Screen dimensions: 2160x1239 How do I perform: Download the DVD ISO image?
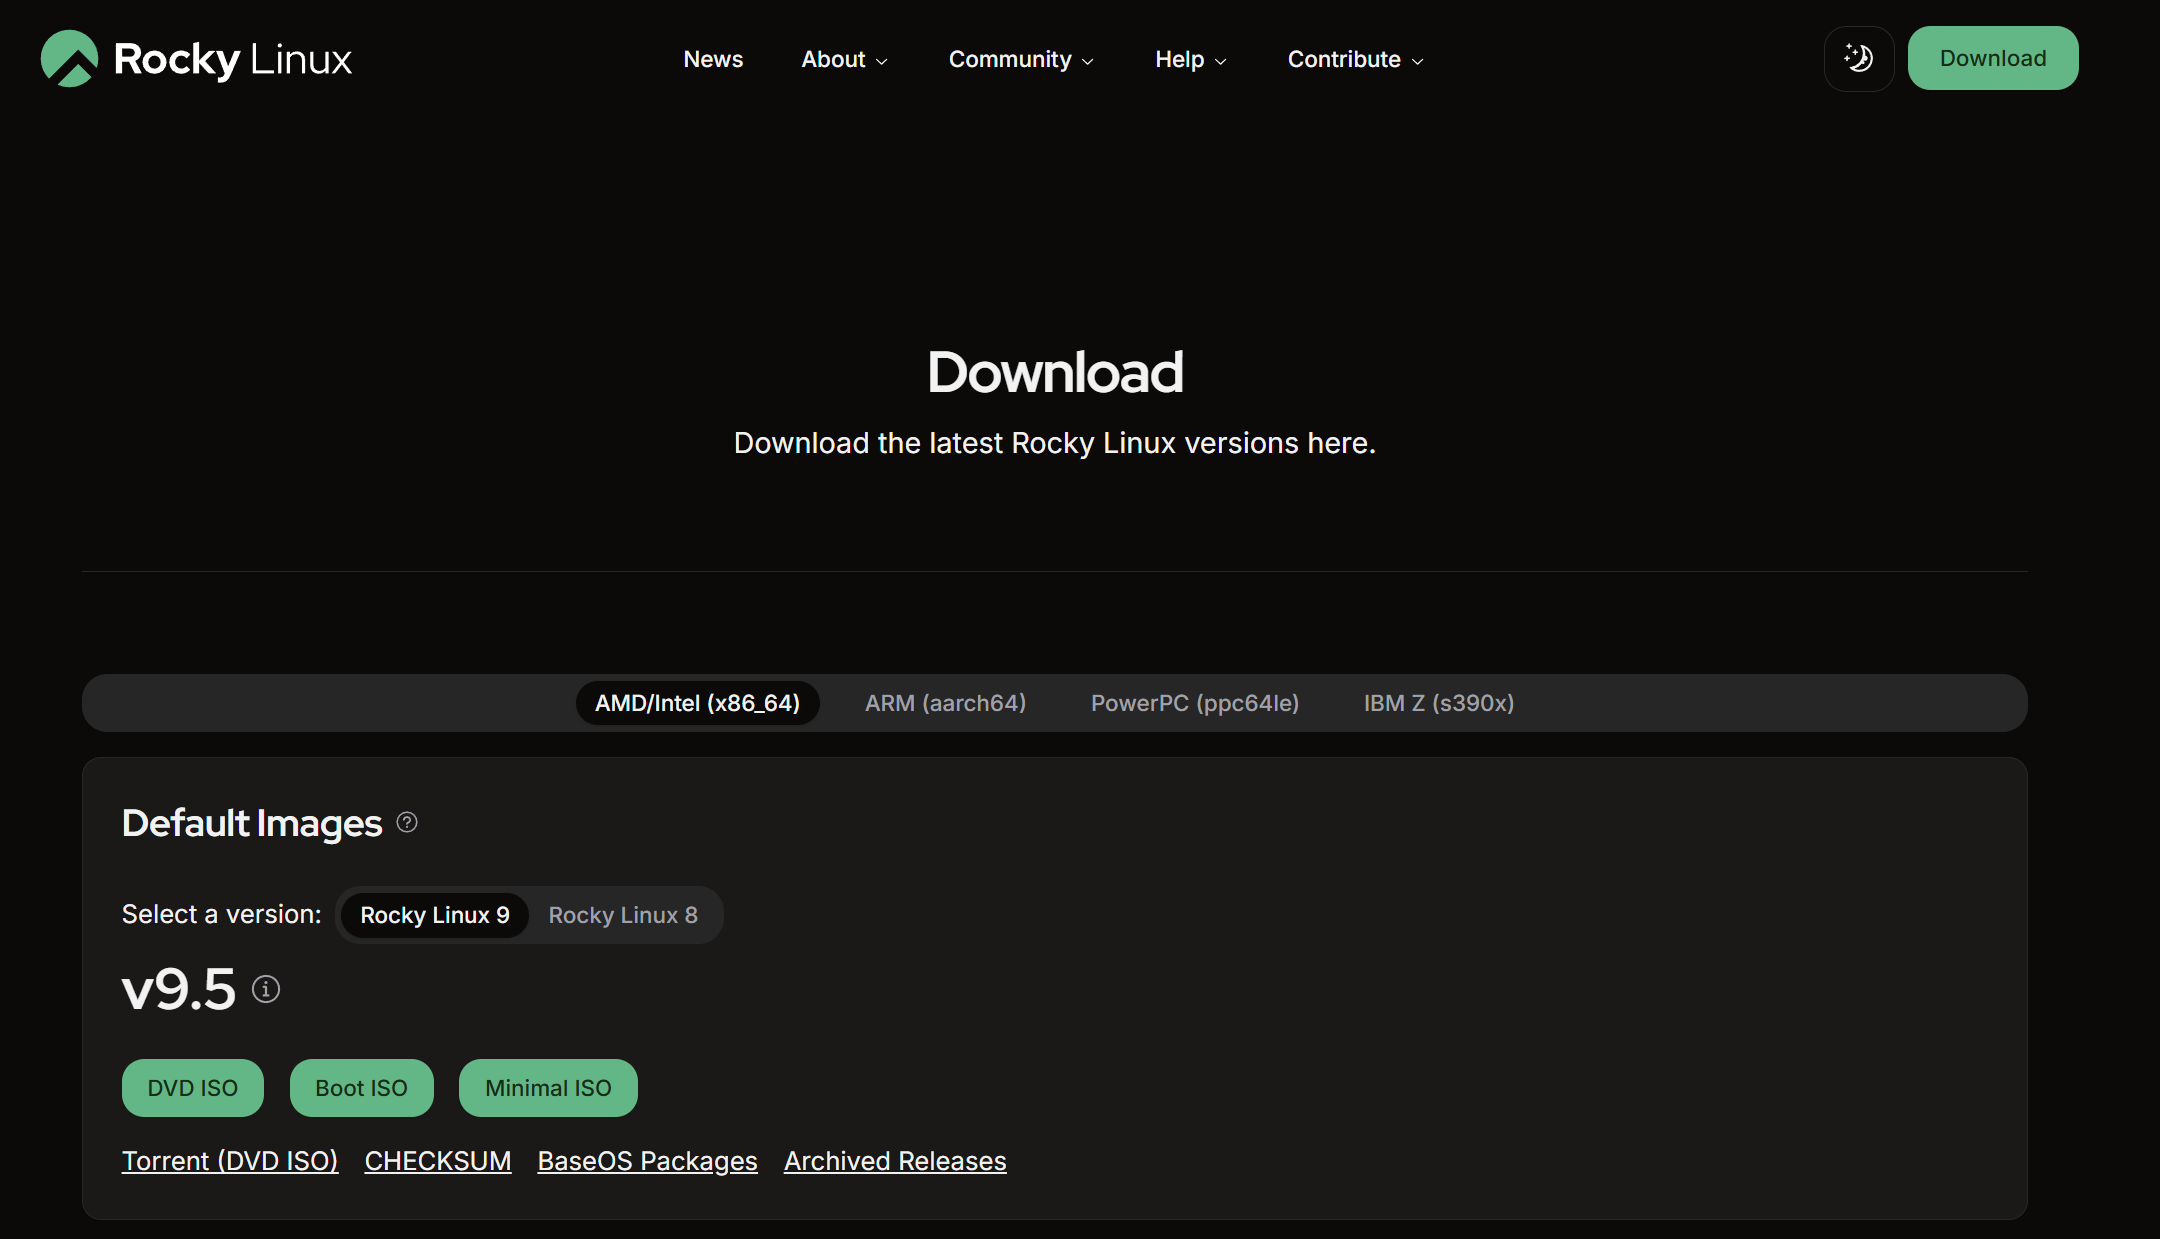click(x=193, y=1088)
